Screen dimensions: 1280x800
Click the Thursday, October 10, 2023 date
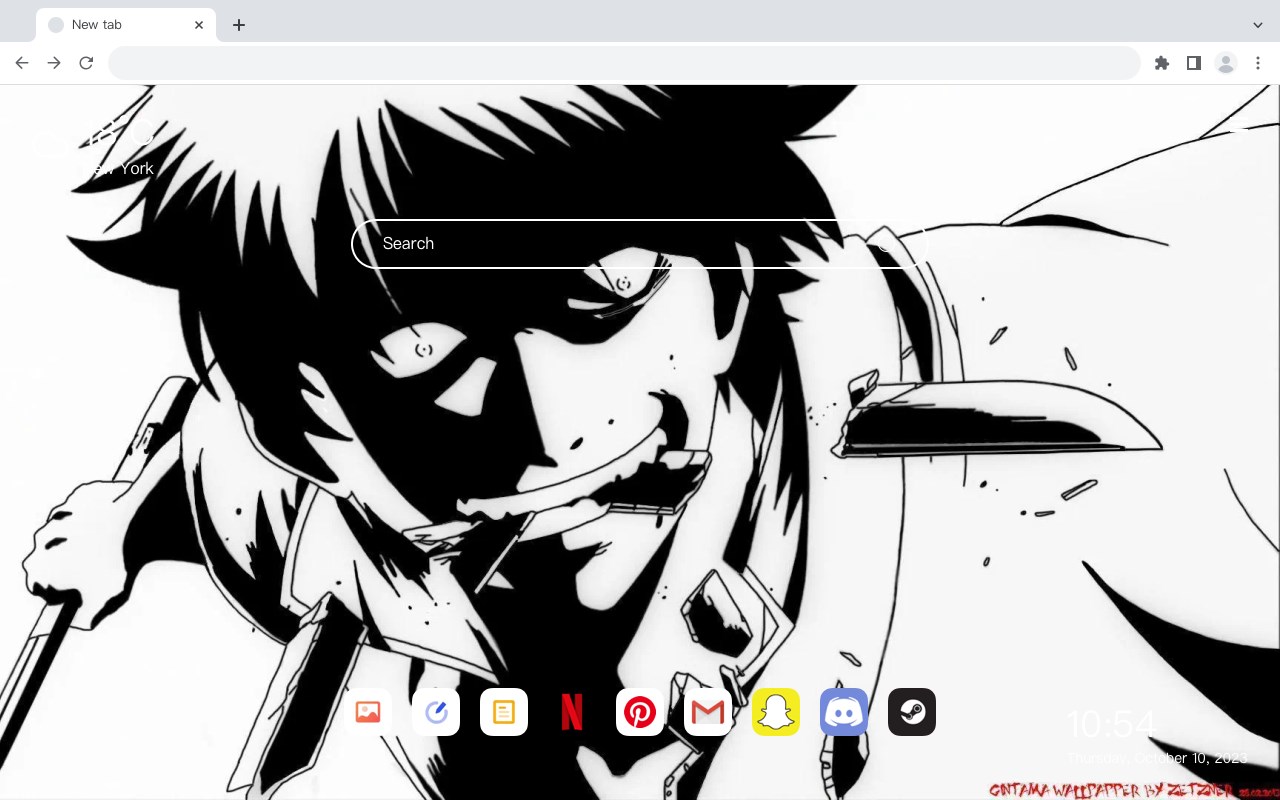1158,758
